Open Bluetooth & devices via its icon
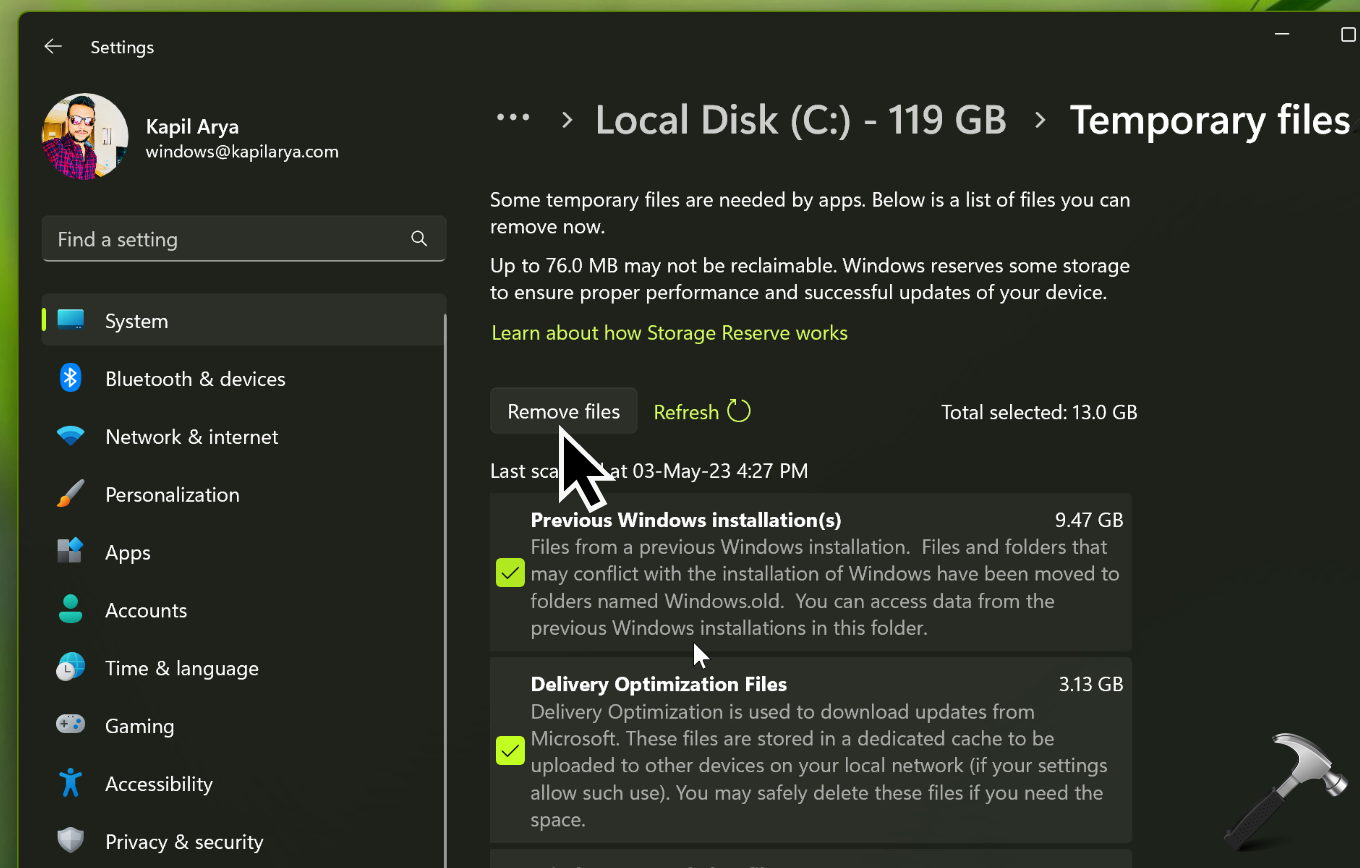Image resolution: width=1360 pixels, height=868 pixels. point(70,378)
